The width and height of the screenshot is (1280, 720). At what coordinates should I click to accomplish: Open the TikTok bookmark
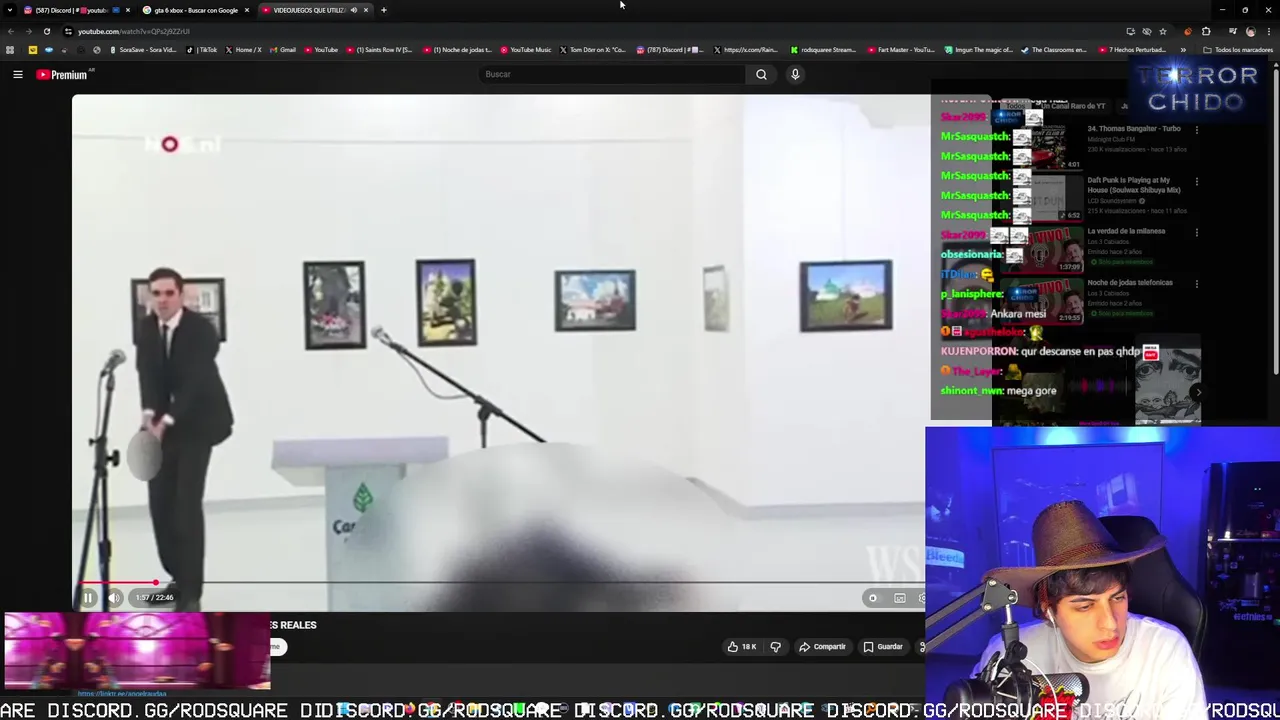[203, 50]
